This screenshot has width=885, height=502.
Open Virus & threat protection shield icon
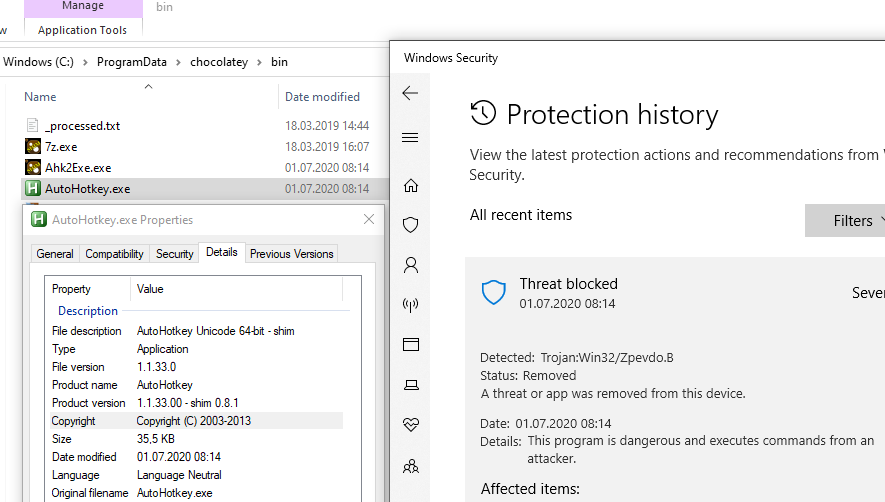[411, 225]
